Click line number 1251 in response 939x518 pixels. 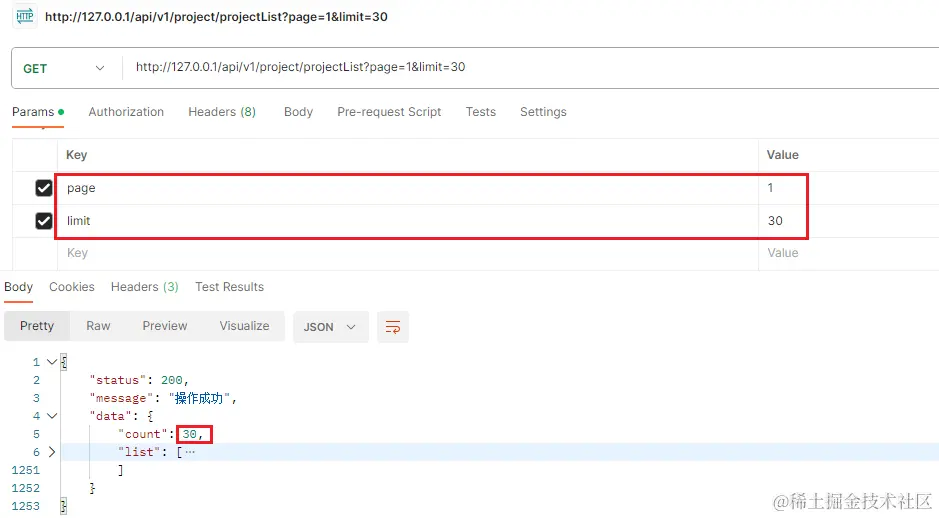(26, 470)
